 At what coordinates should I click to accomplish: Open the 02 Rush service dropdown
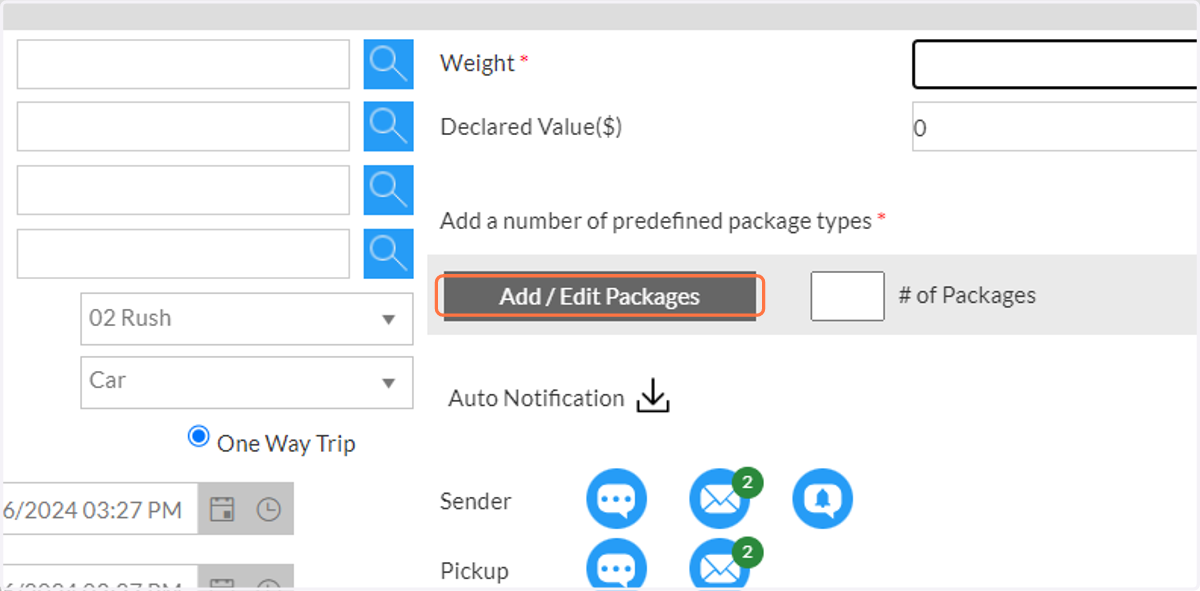pyautogui.click(x=247, y=319)
